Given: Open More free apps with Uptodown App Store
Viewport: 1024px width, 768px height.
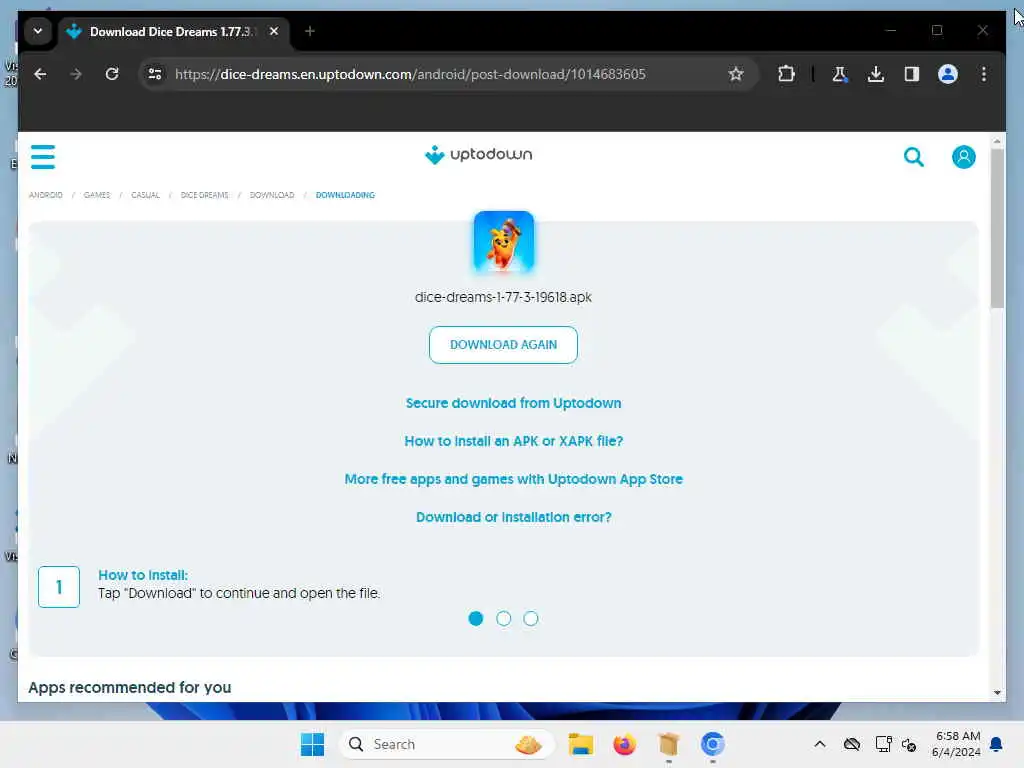Looking at the screenshot, I should pos(513,479).
